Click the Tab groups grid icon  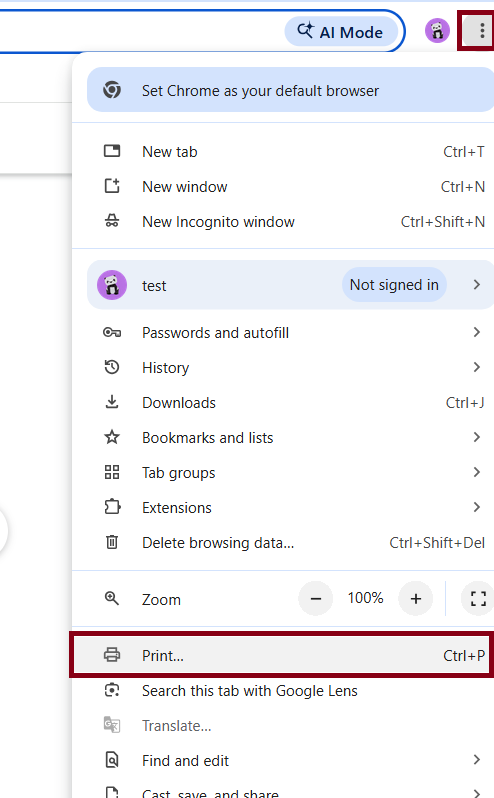[112, 472]
